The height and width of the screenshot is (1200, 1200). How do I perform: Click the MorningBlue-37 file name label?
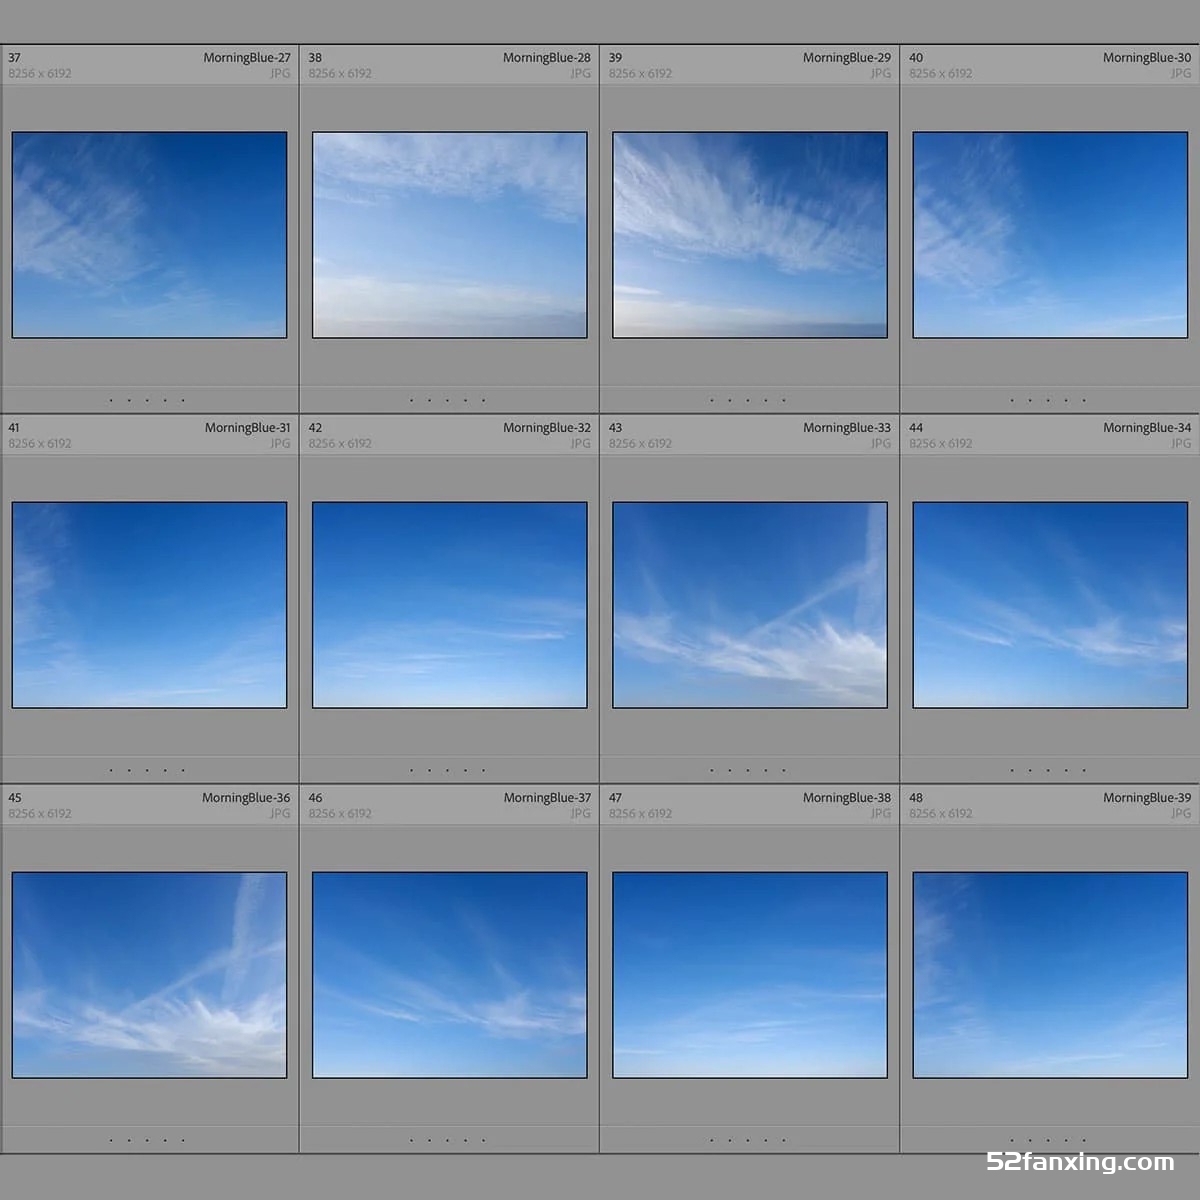(547, 798)
